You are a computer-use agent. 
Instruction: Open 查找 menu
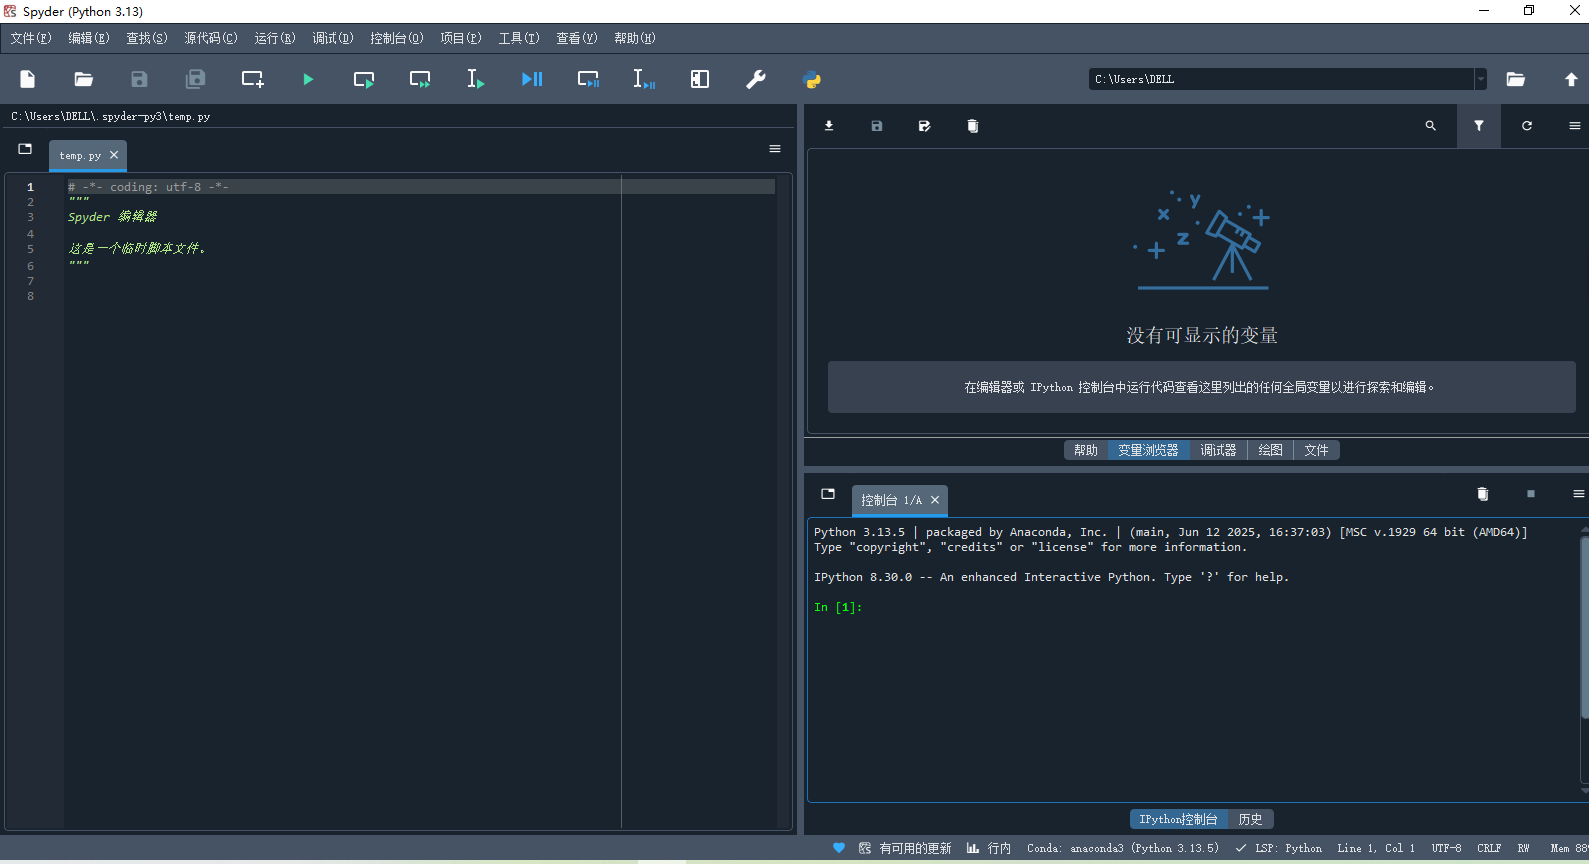tap(147, 38)
